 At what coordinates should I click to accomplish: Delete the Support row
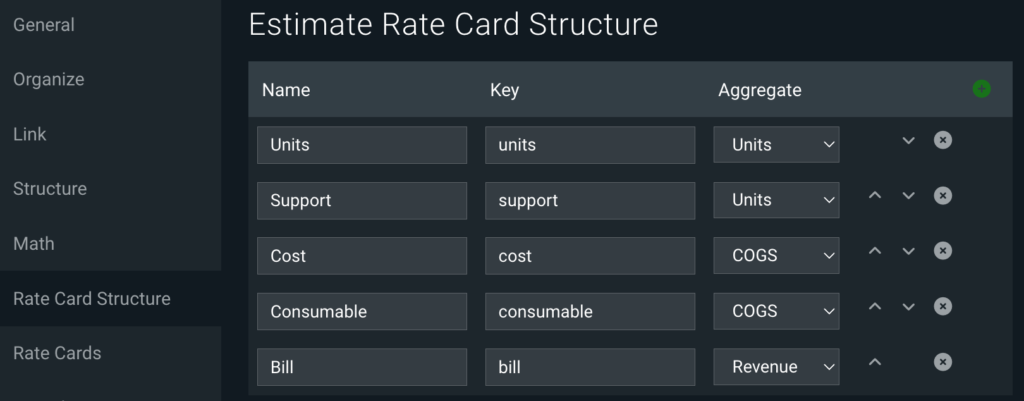(942, 195)
